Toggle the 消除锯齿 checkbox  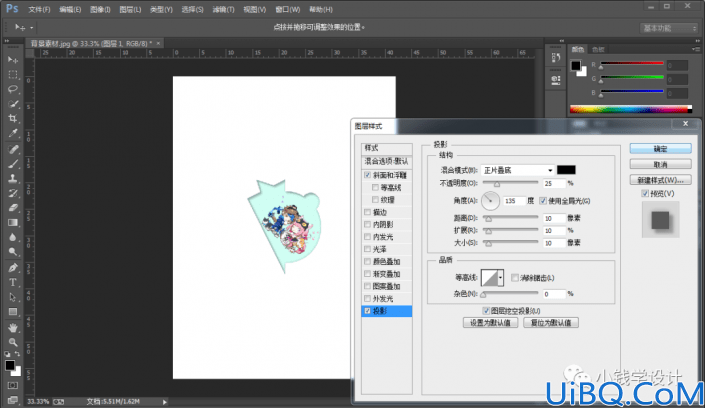click(x=515, y=278)
